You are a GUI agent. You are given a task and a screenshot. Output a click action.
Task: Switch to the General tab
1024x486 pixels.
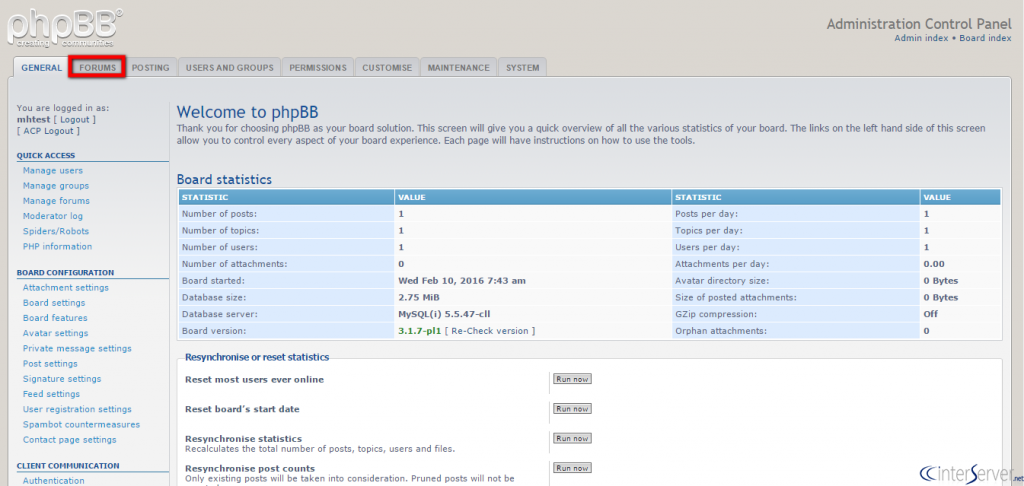pyautogui.click(x=42, y=67)
